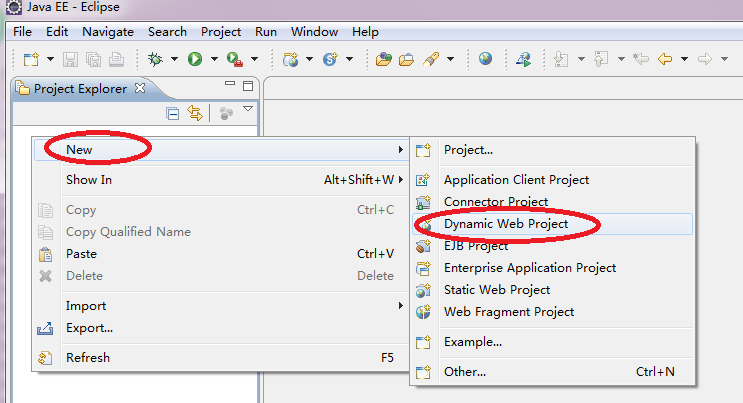The width and height of the screenshot is (743, 403).
Task: Click the New Dynamic Web Project toolbar icon
Action: 290,59
